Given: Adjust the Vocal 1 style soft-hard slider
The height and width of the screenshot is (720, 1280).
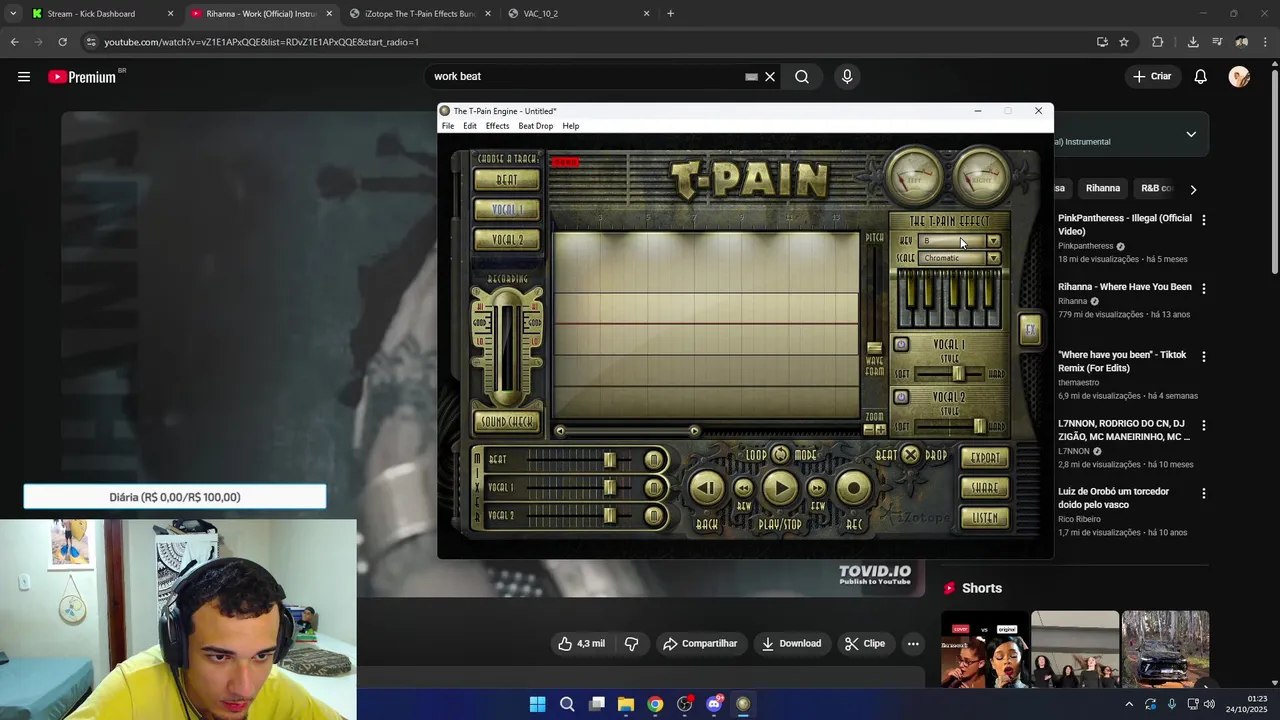Looking at the screenshot, I should (957, 373).
